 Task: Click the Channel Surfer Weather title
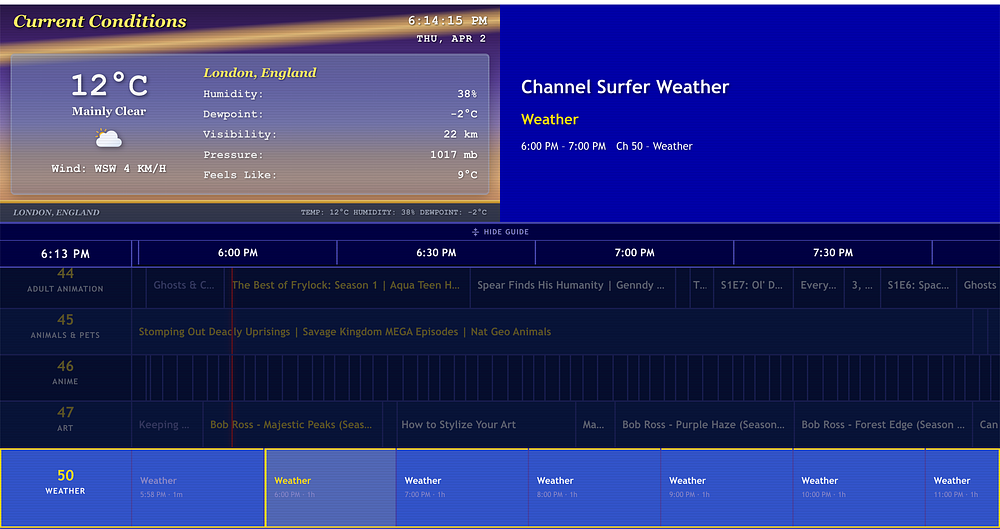pyautogui.click(x=625, y=87)
